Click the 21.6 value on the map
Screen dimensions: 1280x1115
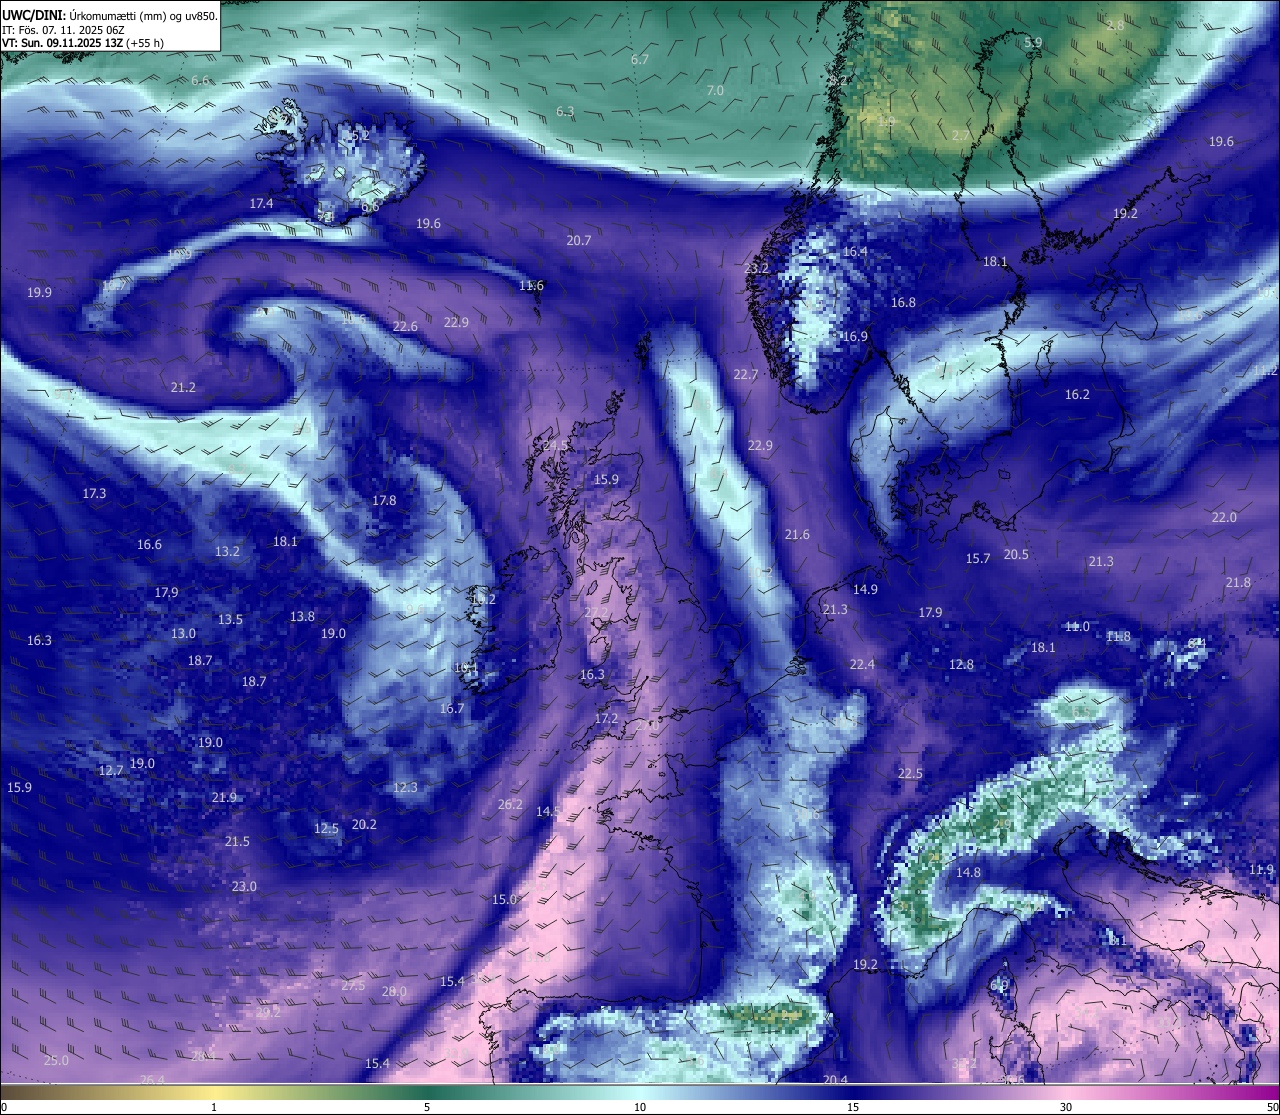coord(797,536)
